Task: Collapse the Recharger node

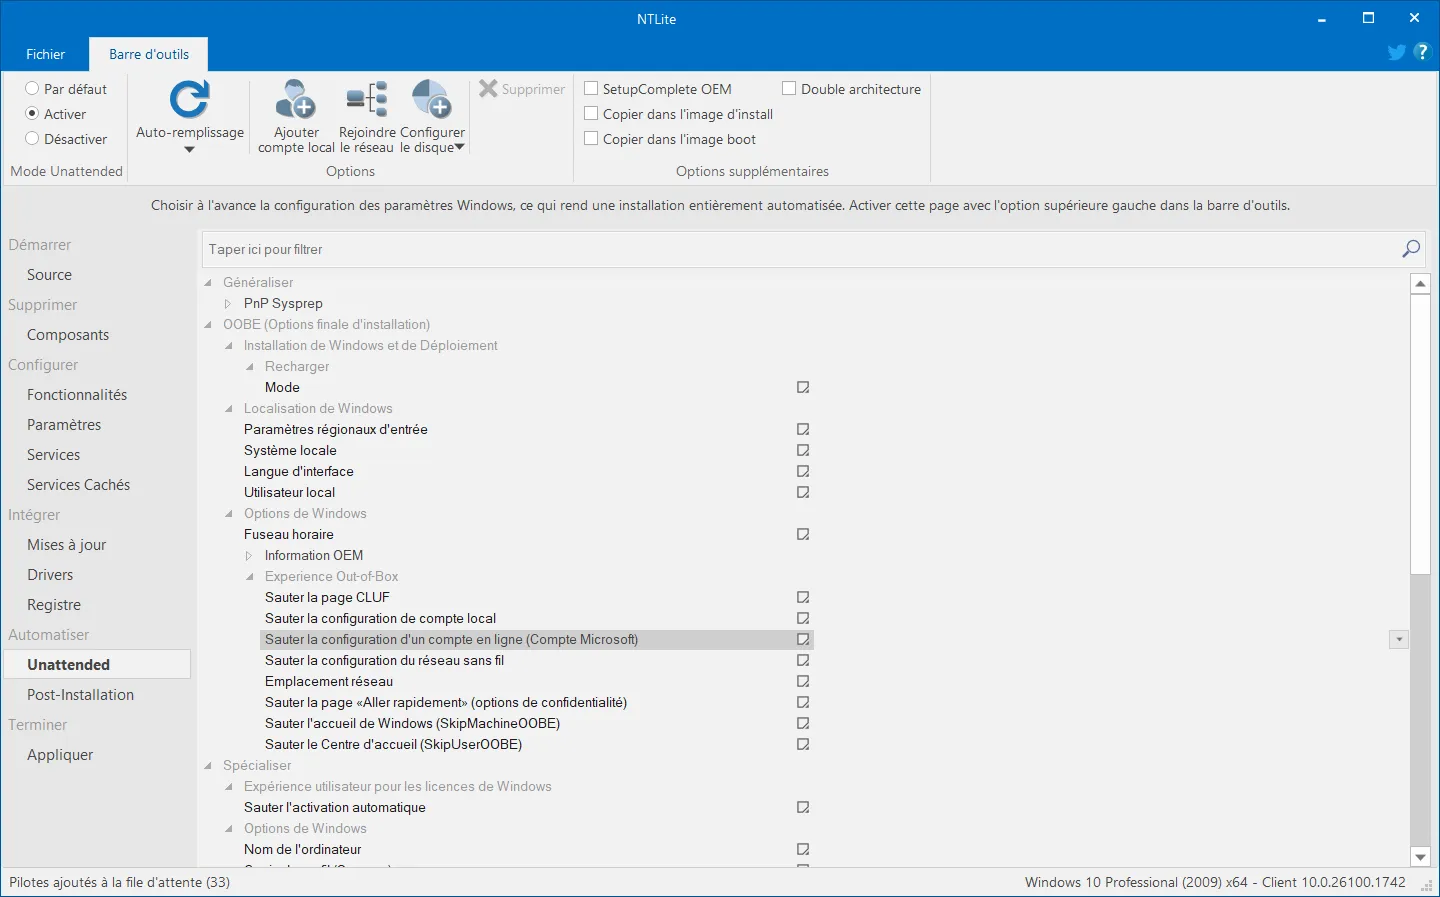Action: tap(250, 367)
